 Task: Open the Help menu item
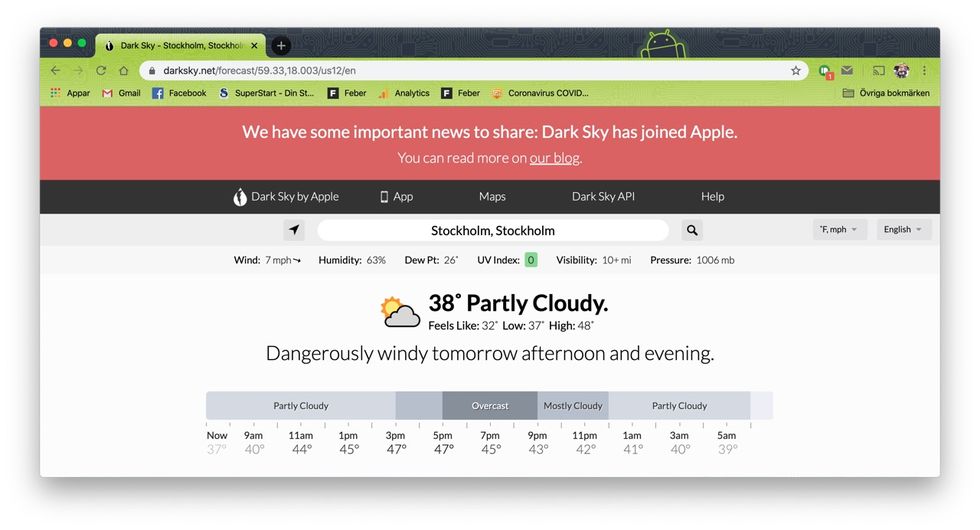coord(712,197)
